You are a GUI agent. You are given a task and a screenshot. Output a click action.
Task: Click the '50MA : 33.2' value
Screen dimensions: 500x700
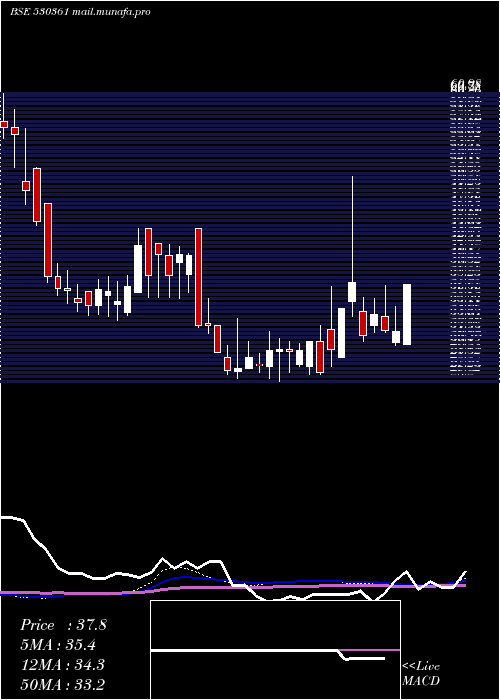(x=63, y=684)
